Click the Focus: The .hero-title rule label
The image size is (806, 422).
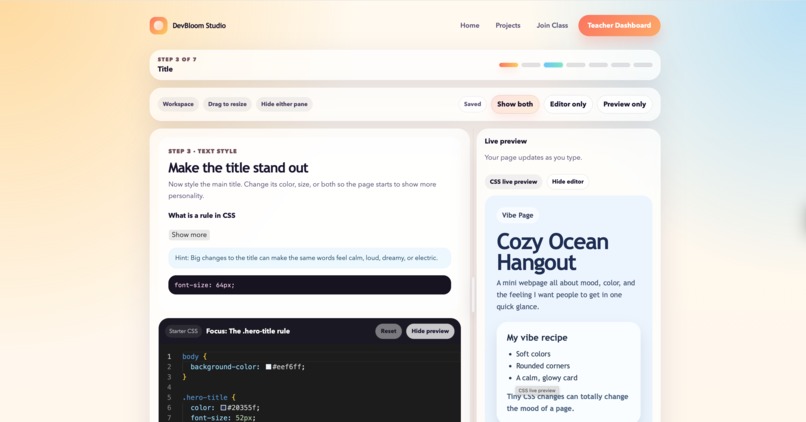pos(248,331)
